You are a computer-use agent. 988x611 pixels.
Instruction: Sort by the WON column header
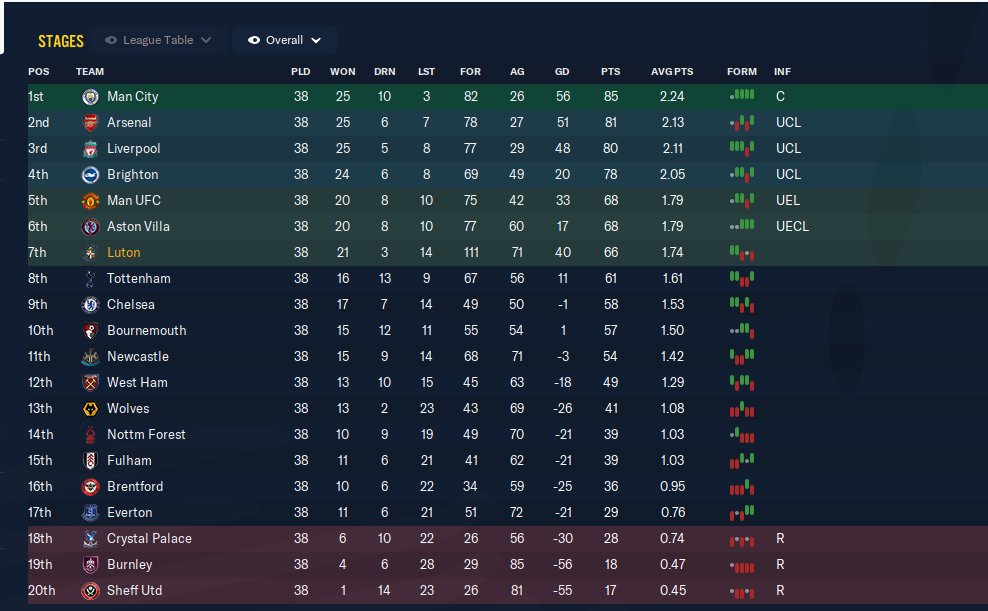[x=343, y=72]
